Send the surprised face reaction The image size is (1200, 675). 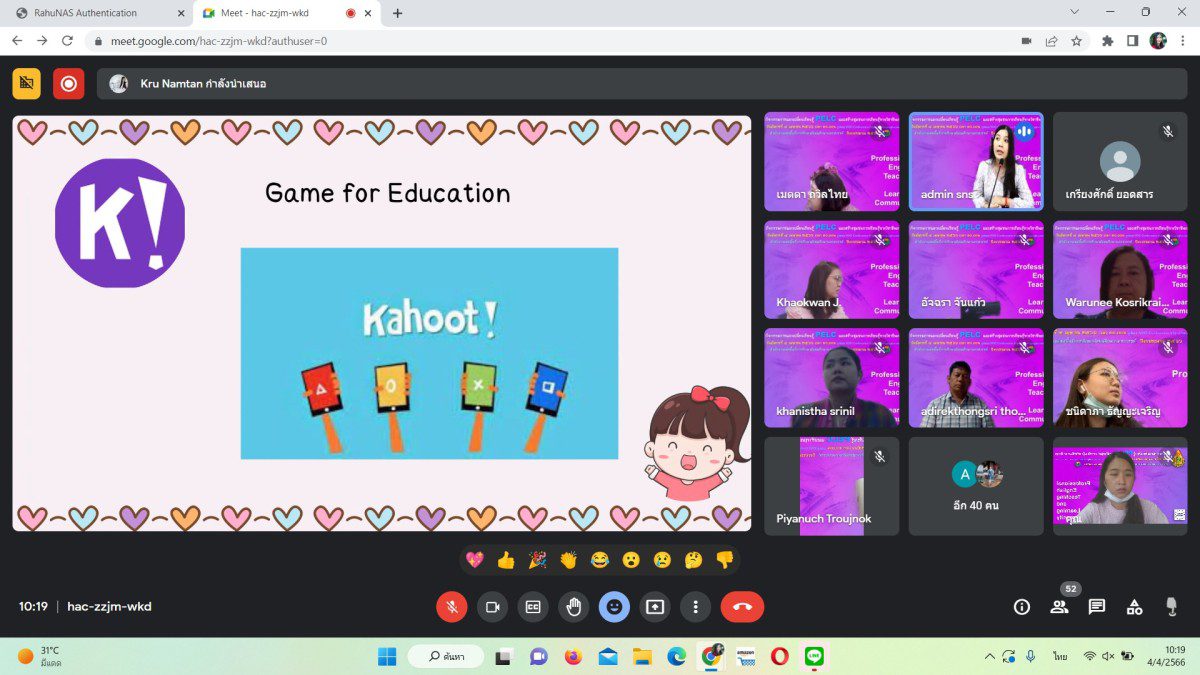630,560
